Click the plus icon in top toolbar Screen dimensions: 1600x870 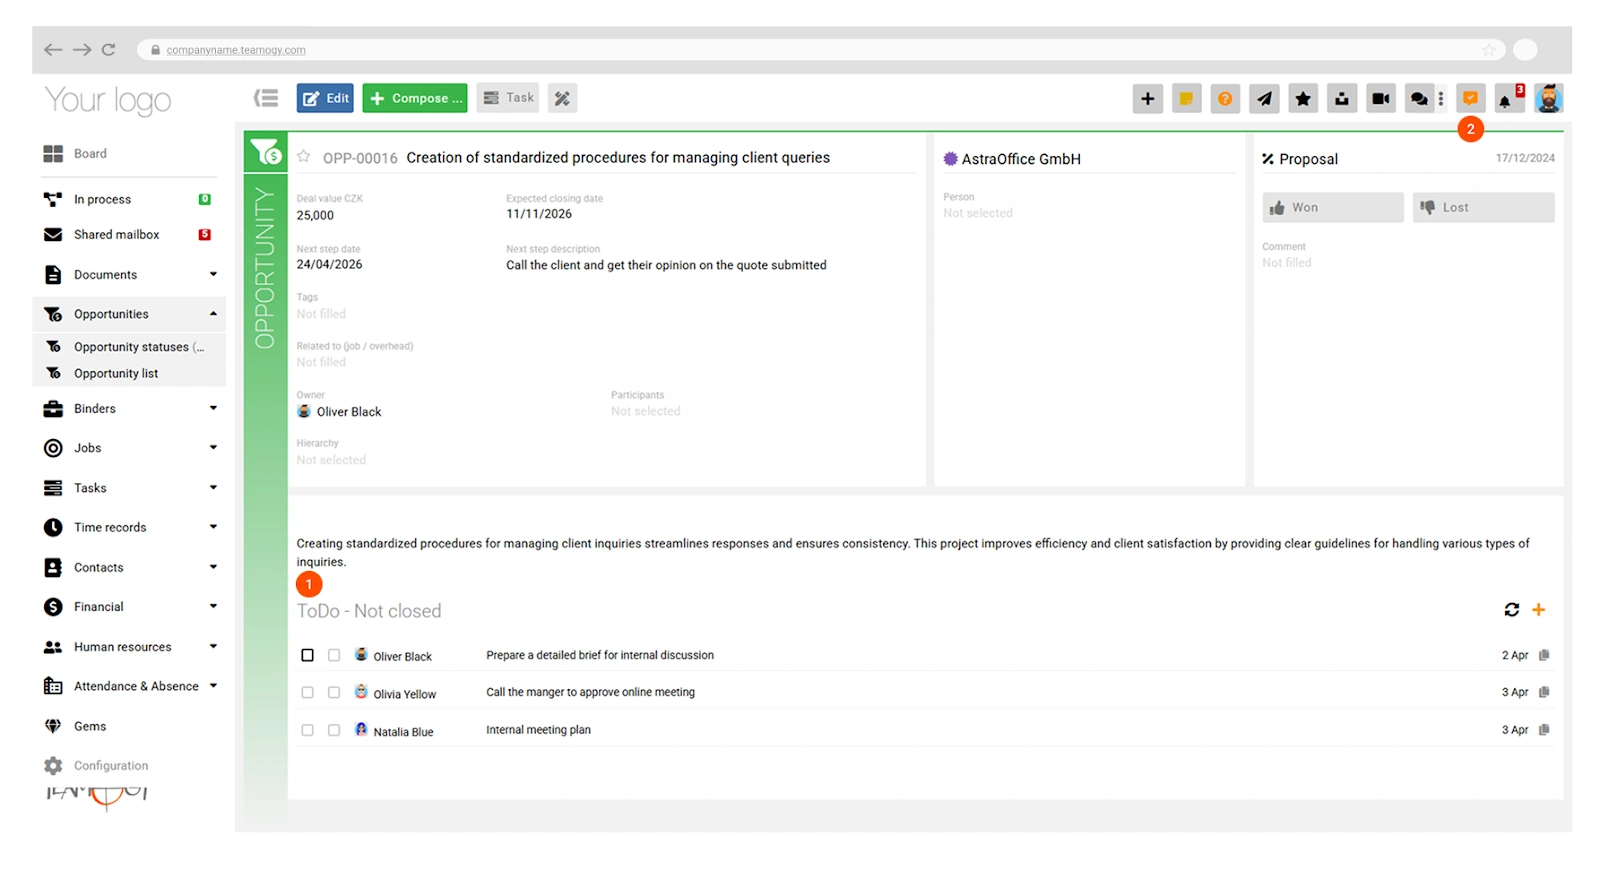[x=1147, y=98]
